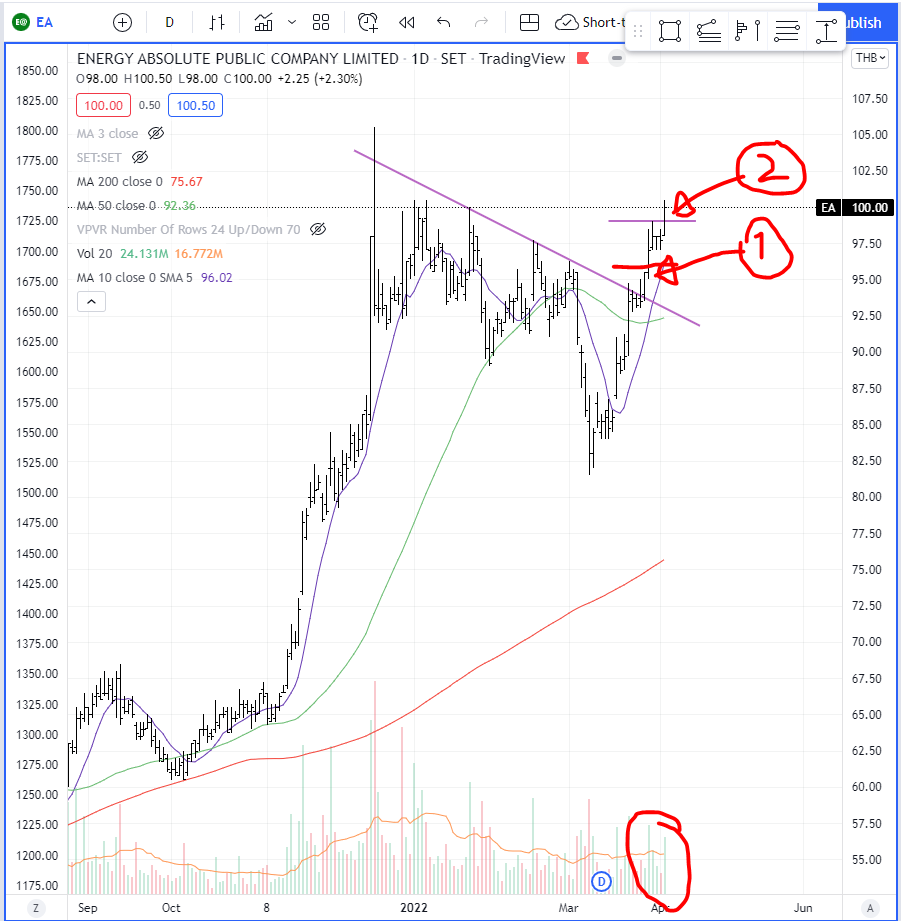Click the 107.50 right axis value
This screenshot has width=901, height=921.
click(x=870, y=99)
